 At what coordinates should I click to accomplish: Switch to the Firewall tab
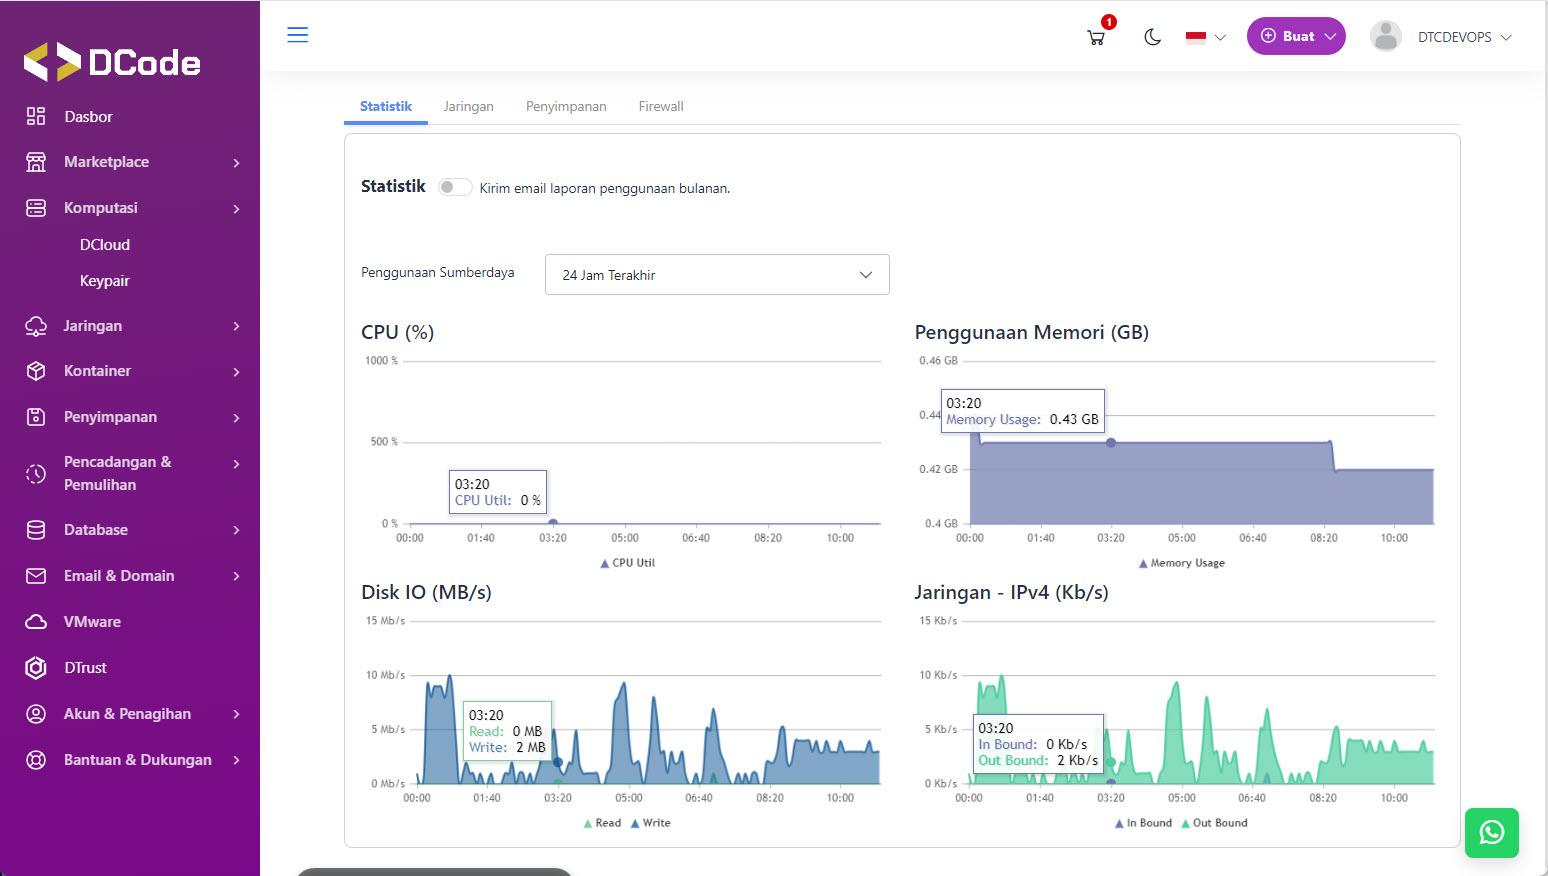[x=661, y=106]
